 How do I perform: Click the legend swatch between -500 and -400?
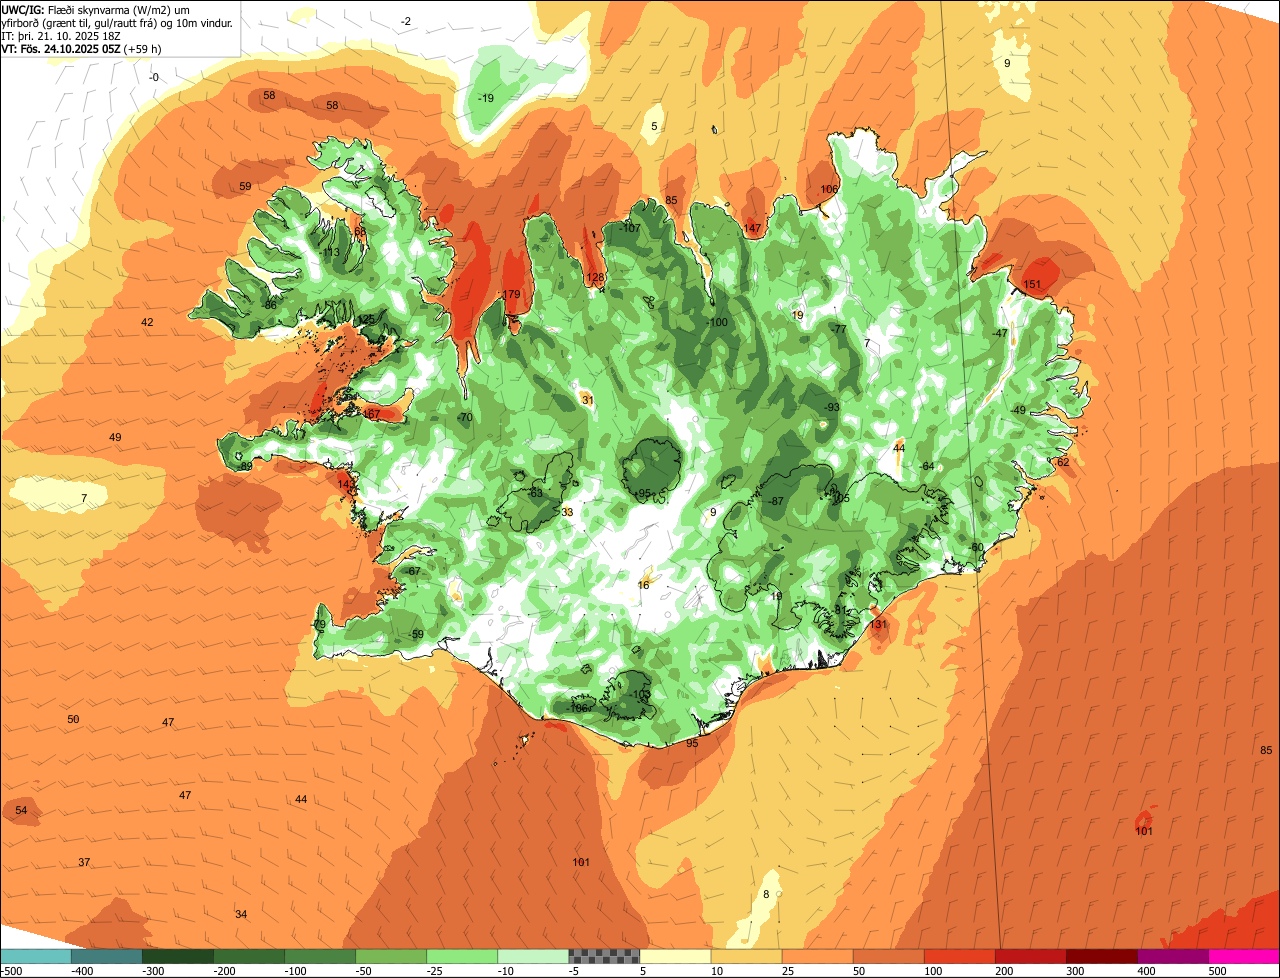[36, 956]
